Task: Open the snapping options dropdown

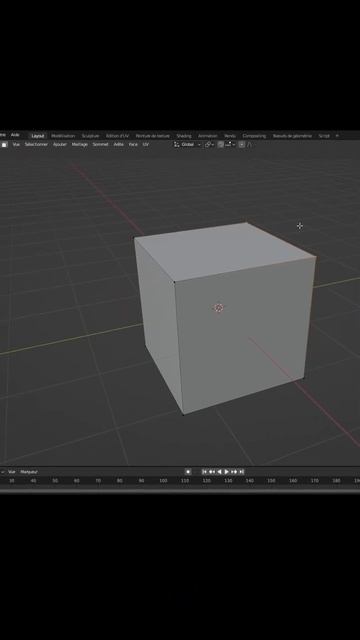Action: 230,144
